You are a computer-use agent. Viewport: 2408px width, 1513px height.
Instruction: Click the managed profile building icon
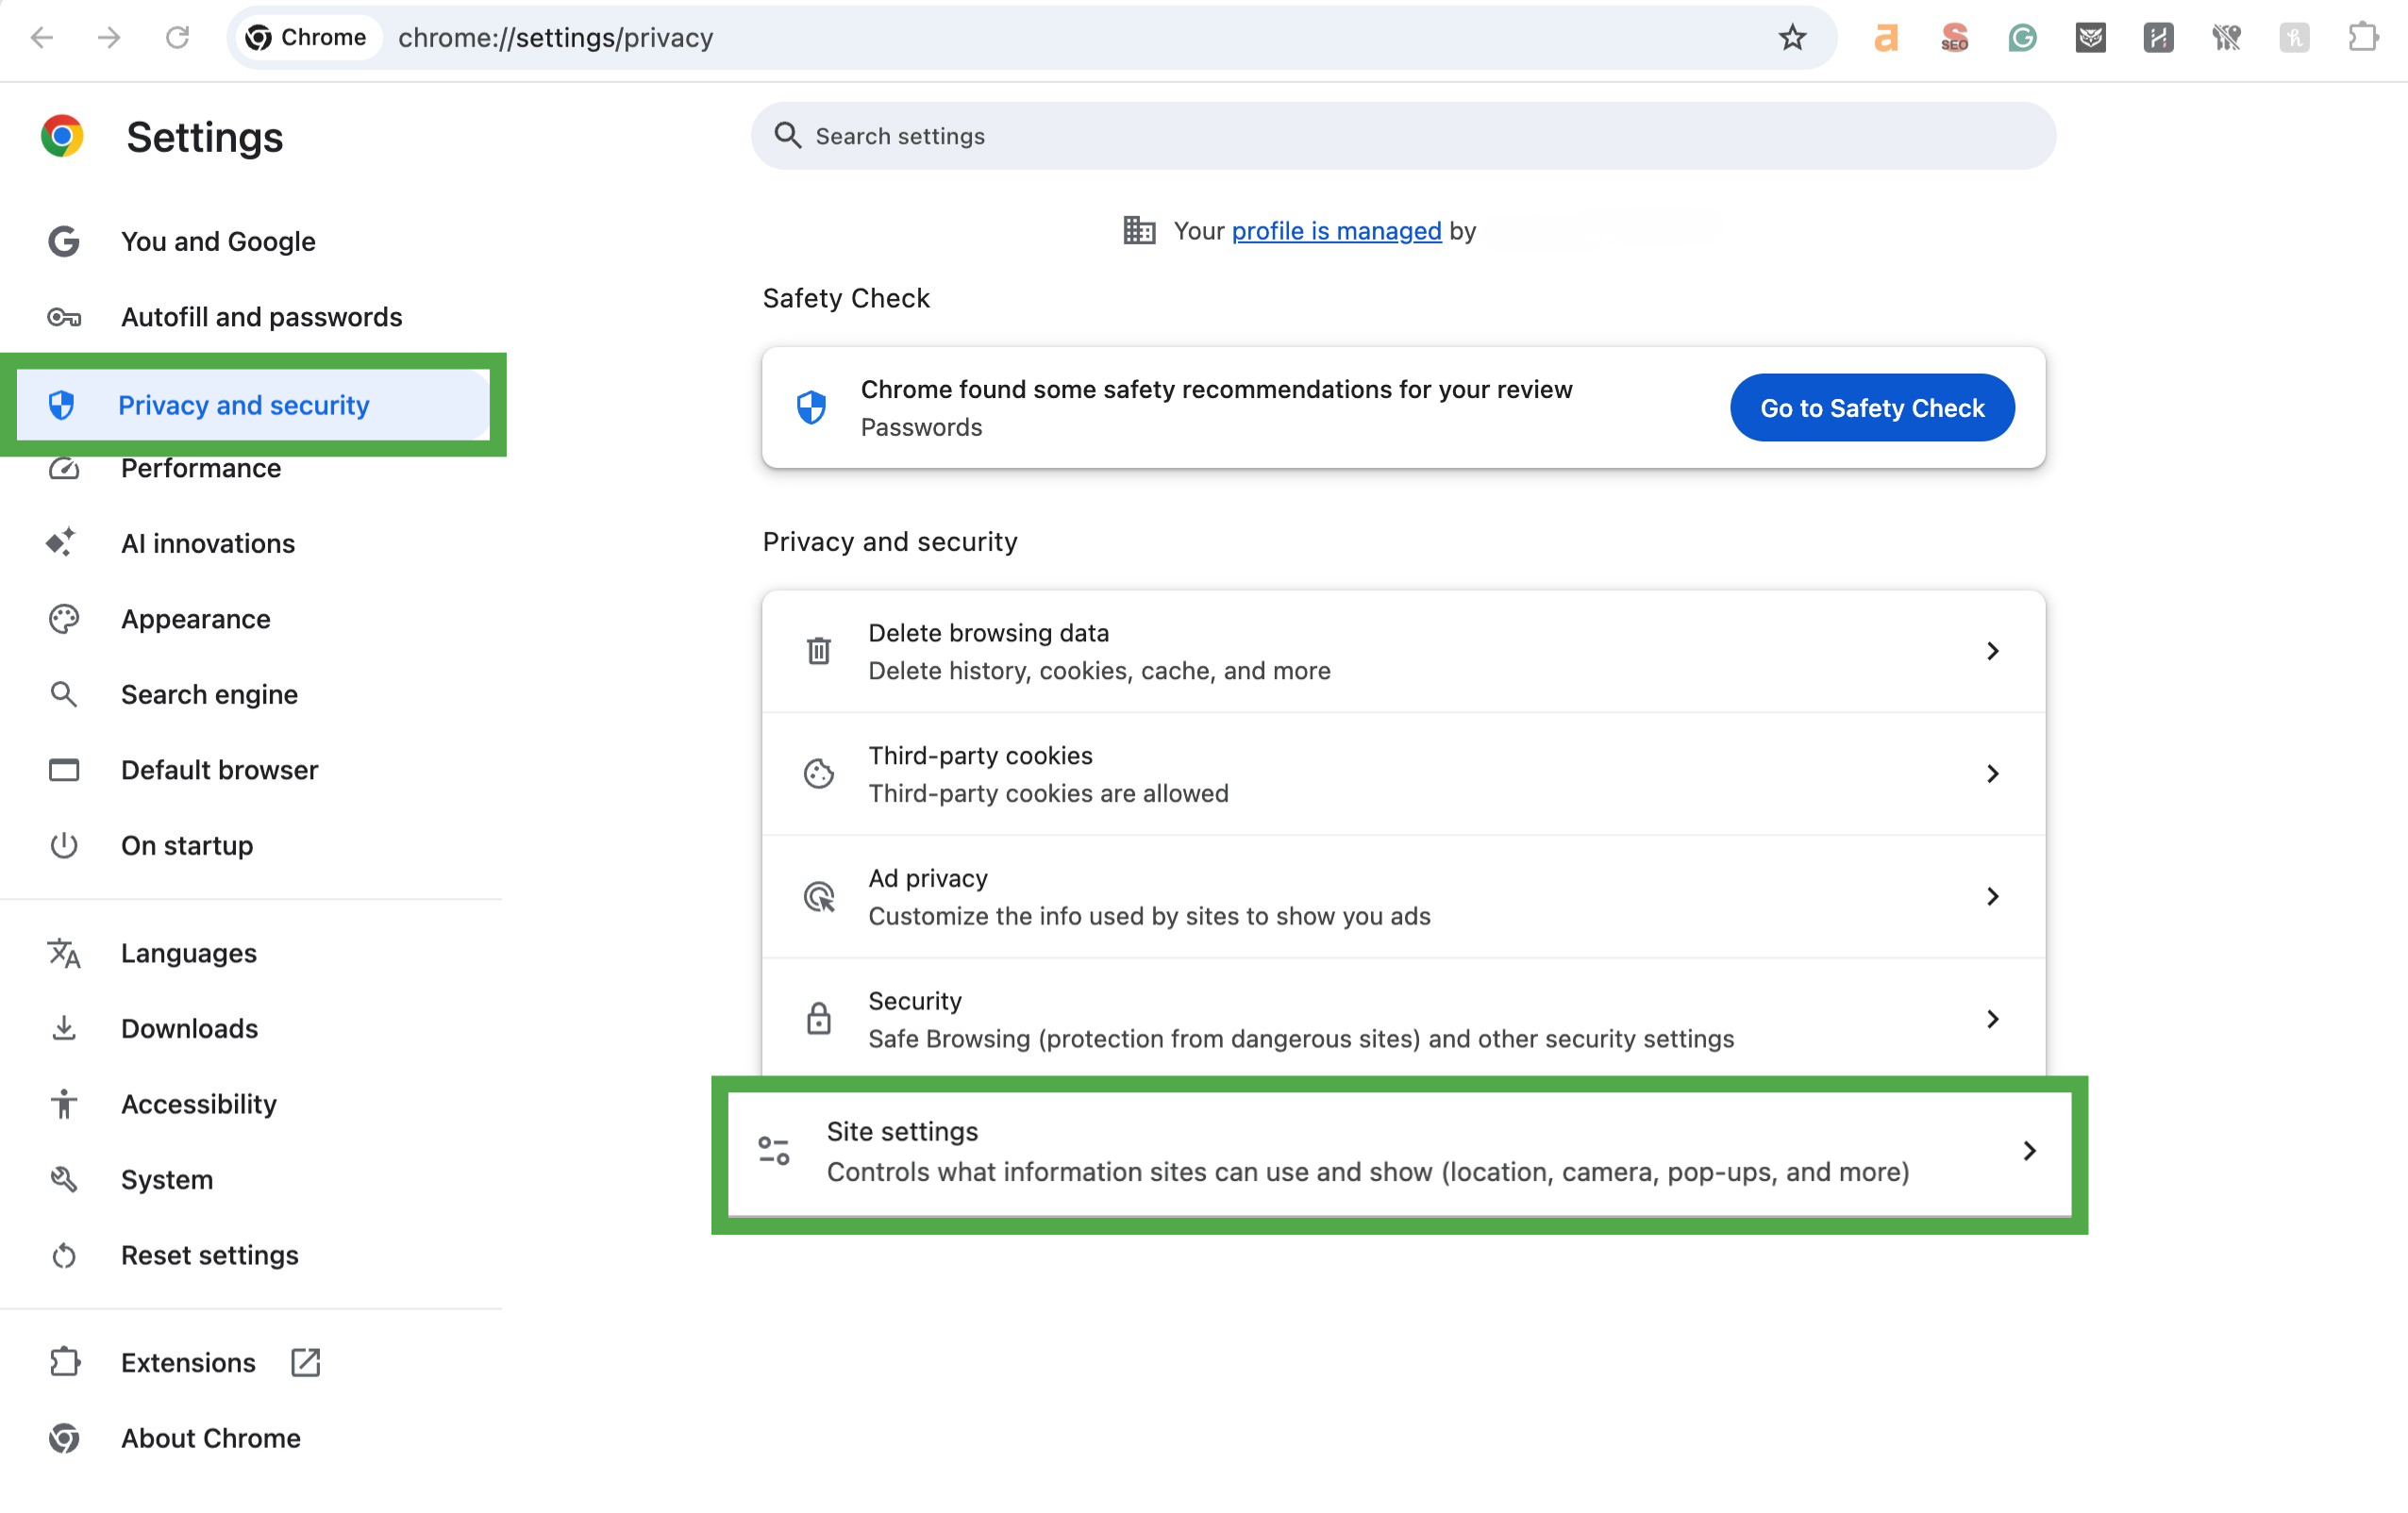pos(1139,231)
